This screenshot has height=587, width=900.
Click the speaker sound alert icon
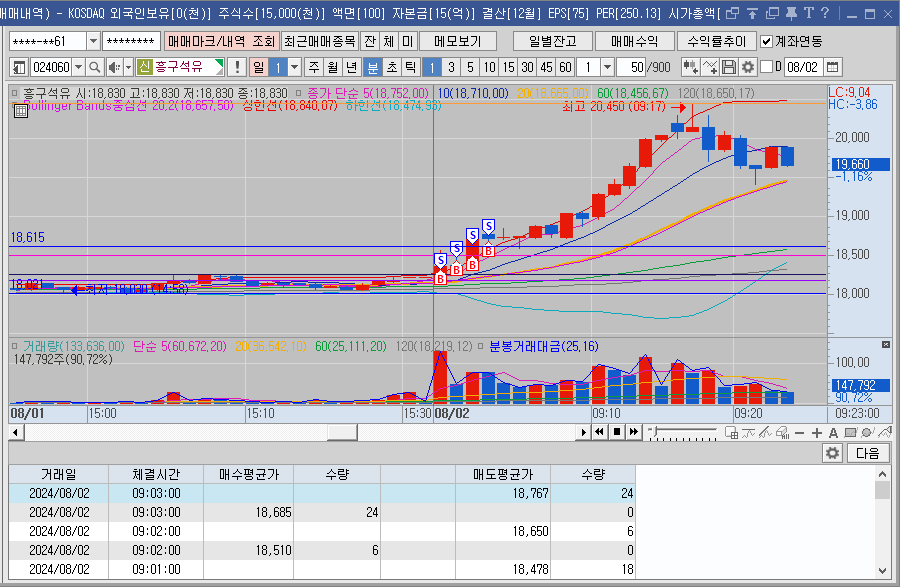pos(114,68)
